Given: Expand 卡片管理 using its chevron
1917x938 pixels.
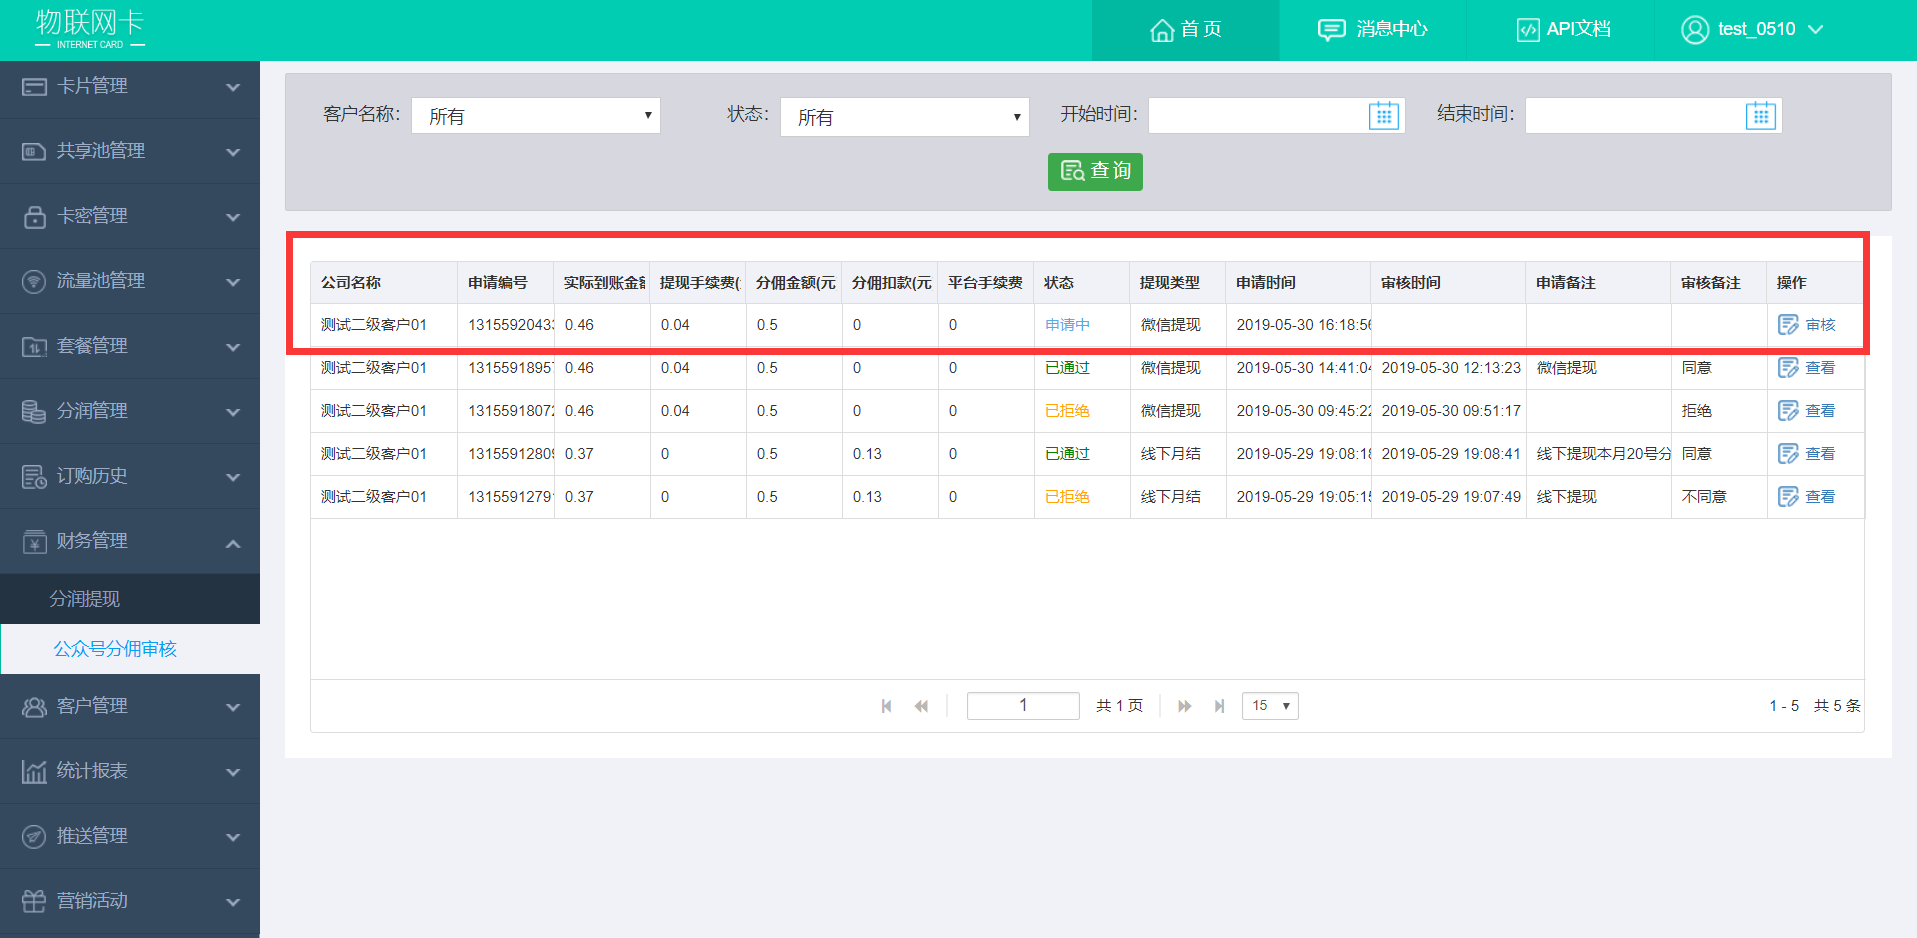Looking at the screenshot, I should [233, 88].
